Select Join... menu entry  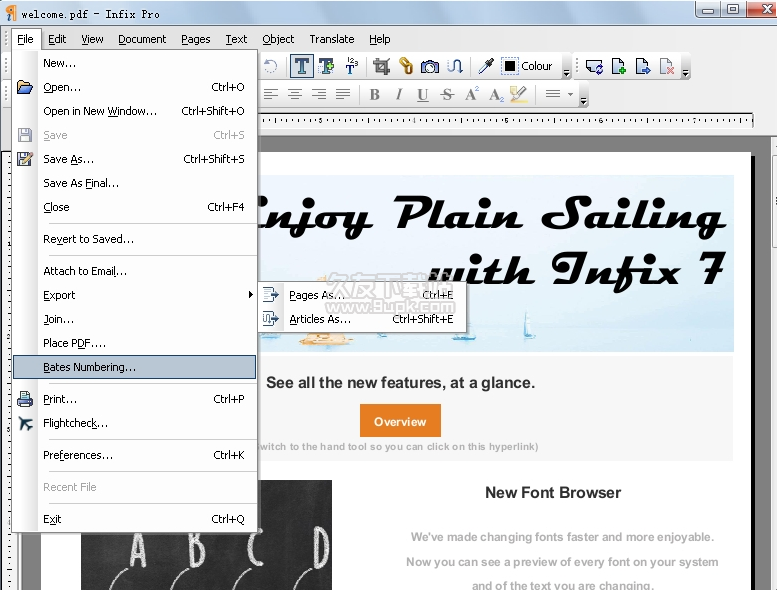[135, 319]
